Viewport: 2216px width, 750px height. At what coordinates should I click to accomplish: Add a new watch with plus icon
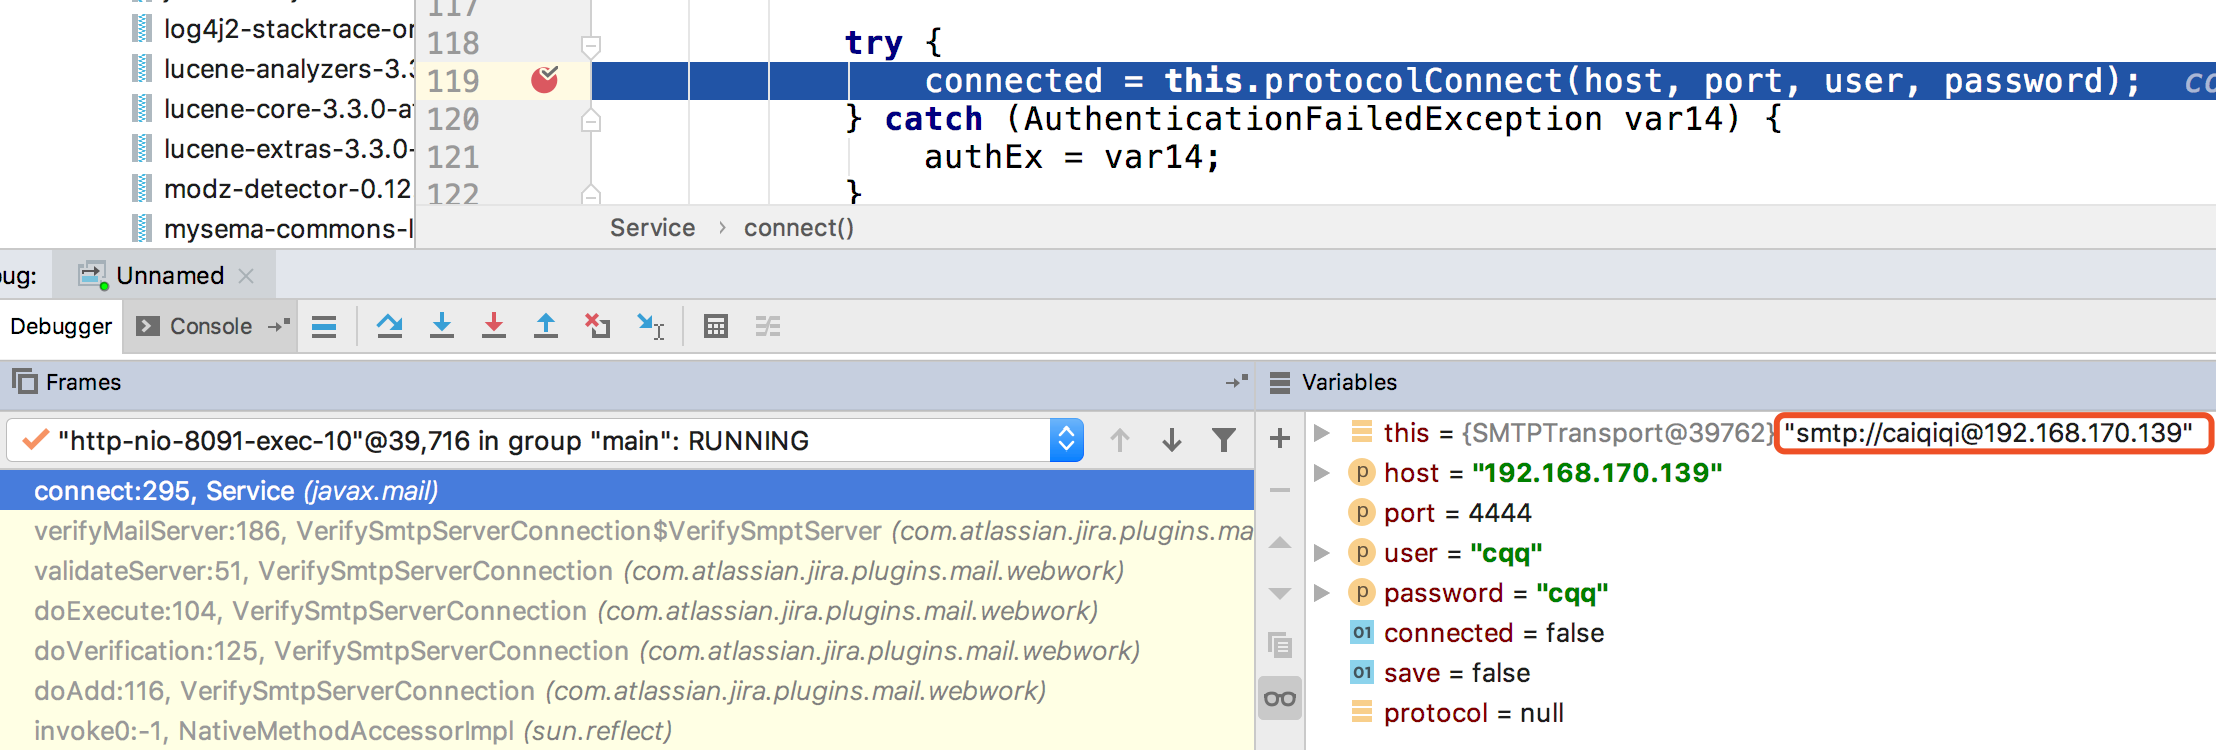1280,438
